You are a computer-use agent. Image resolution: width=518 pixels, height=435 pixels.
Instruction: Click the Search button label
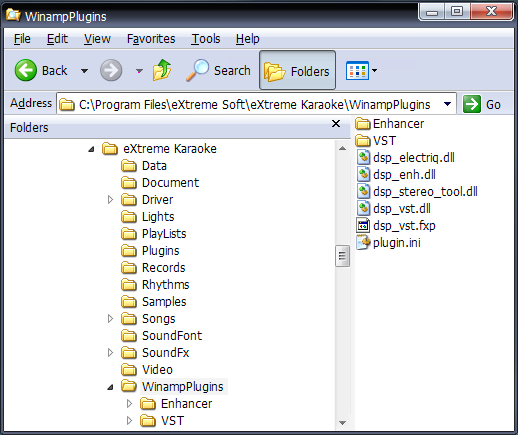click(x=232, y=71)
